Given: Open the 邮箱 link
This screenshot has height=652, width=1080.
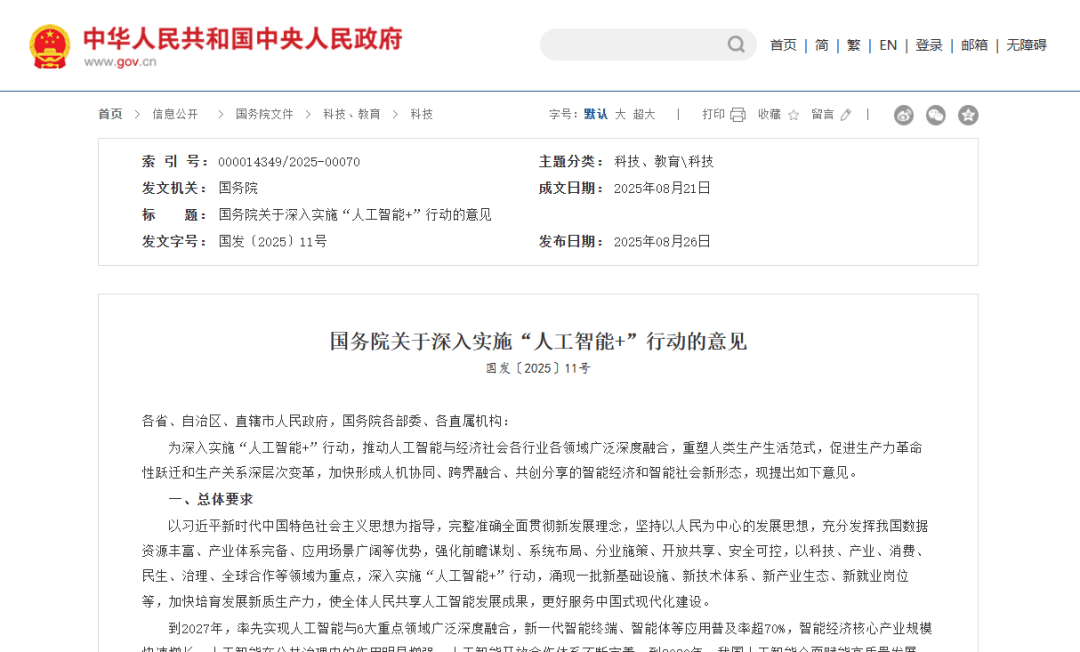Looking at the screenshot, I should 973,45.
